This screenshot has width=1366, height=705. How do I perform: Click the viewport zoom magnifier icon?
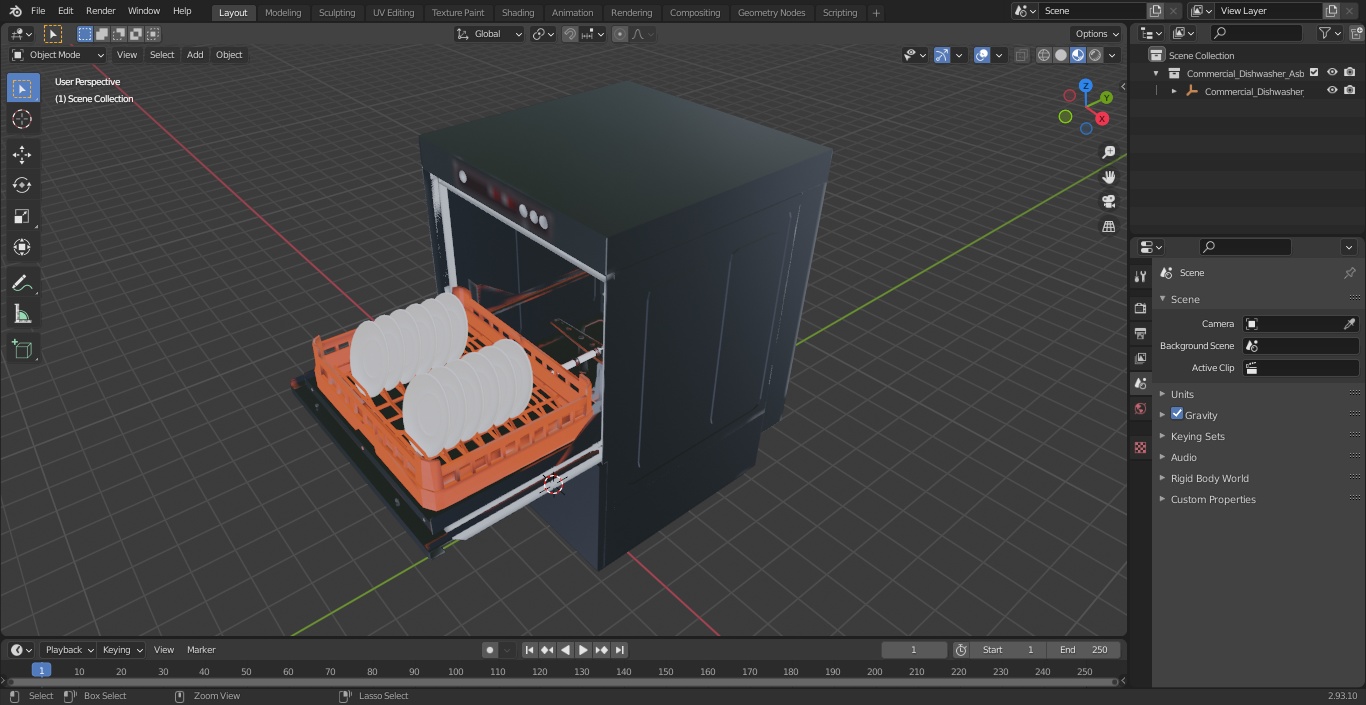click(x=1108, y=152)
